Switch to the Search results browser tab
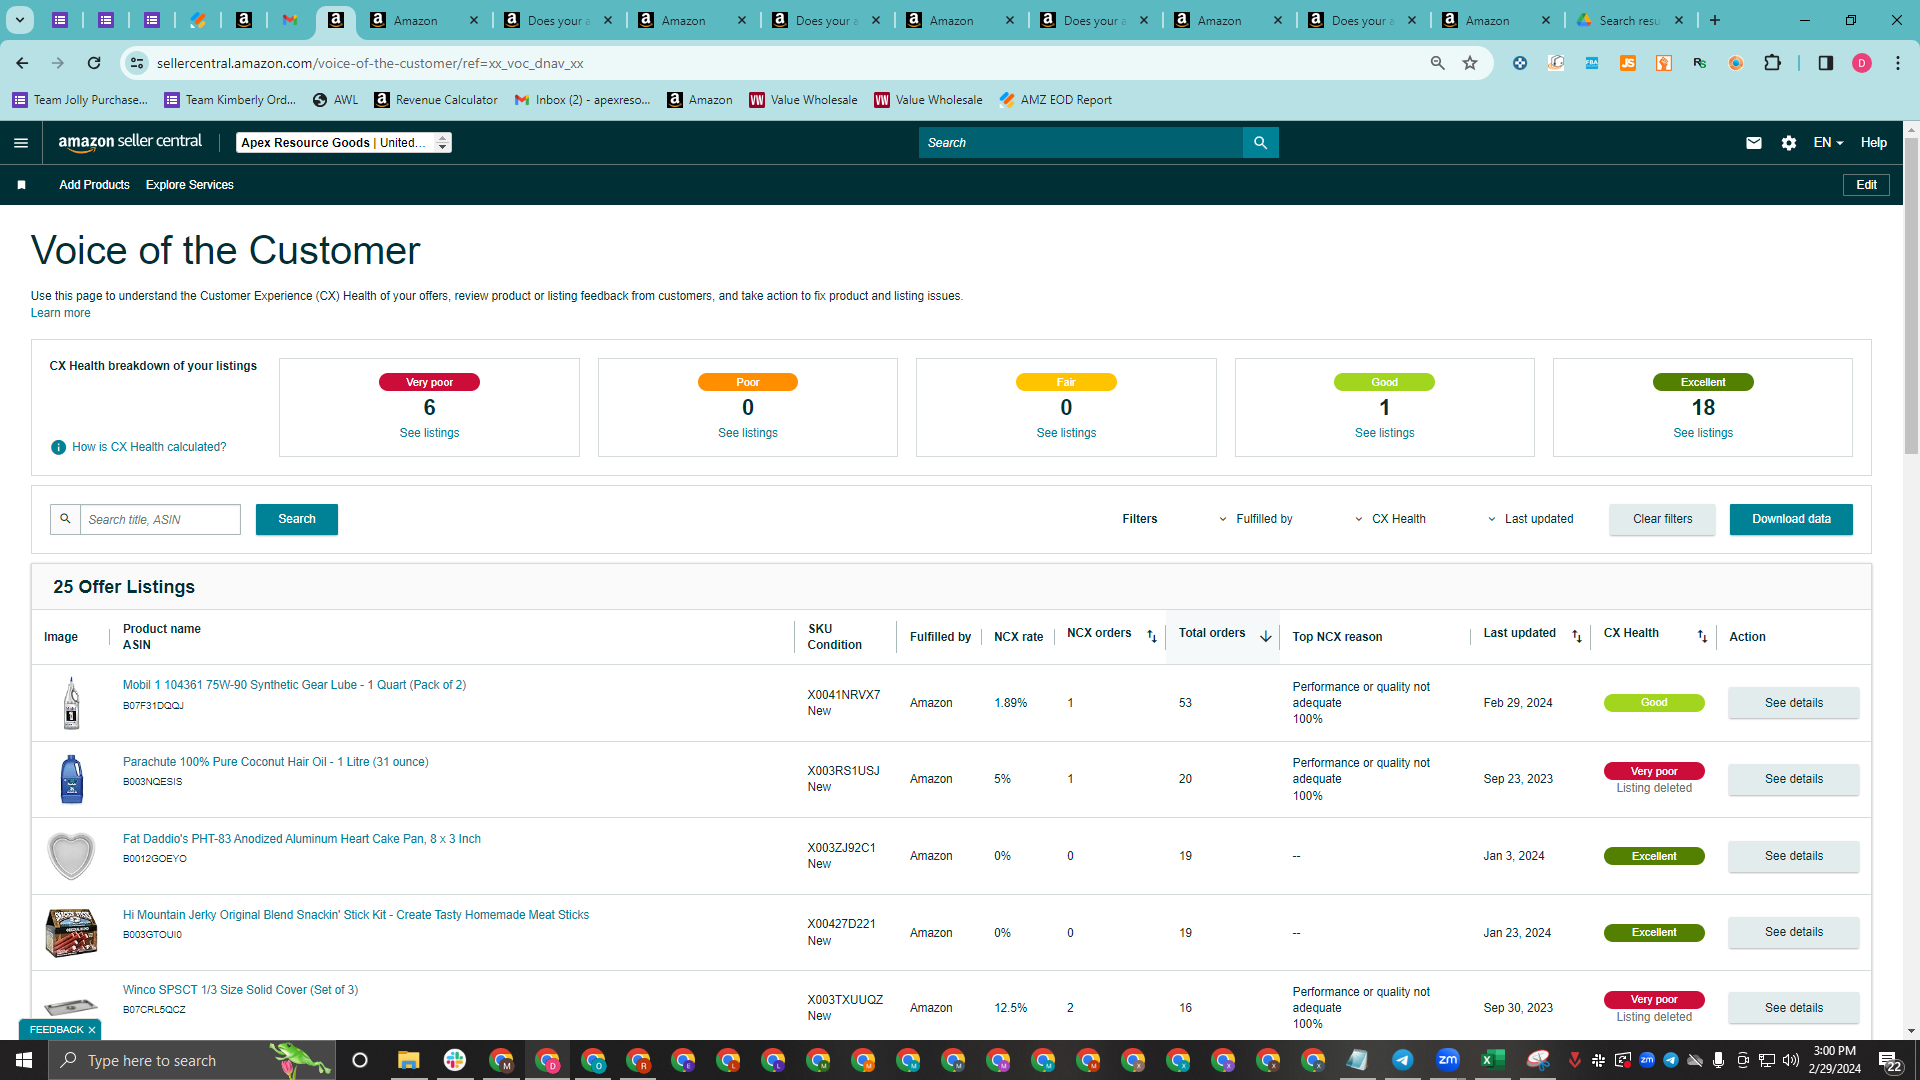 1630,20
